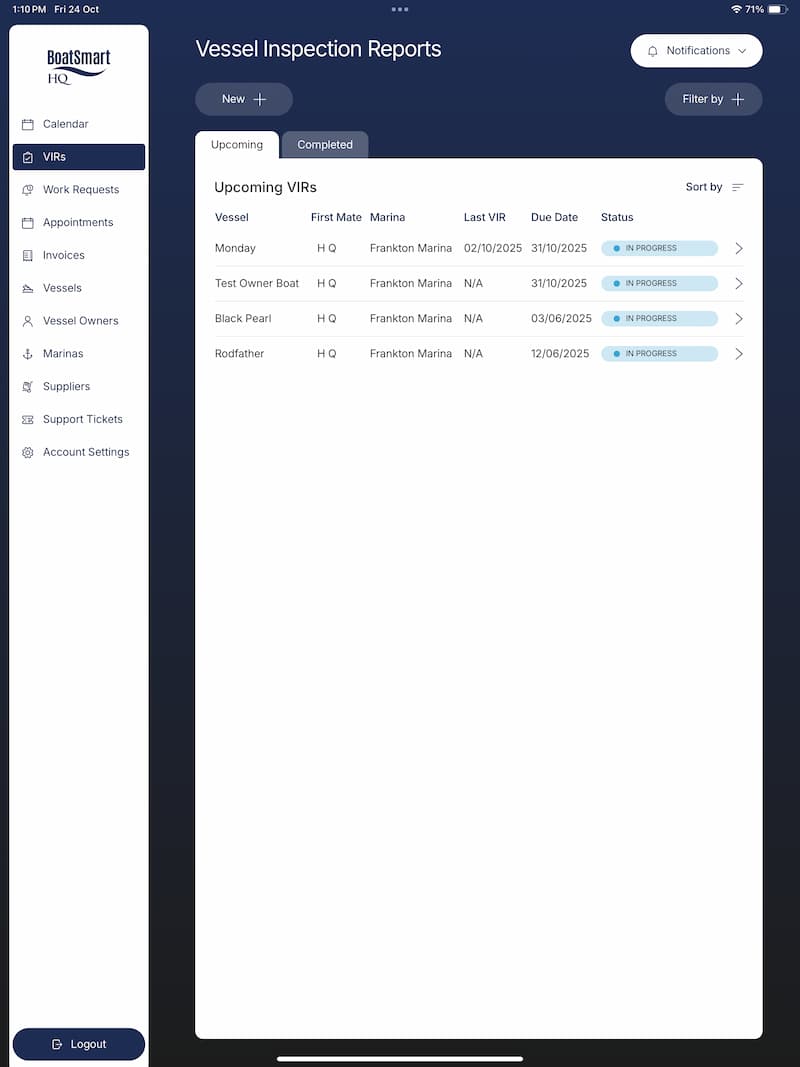Click the Vessels boat icon
Image resolution: width=800 pixels, height=1067 pixels.
tap(28, 289)
